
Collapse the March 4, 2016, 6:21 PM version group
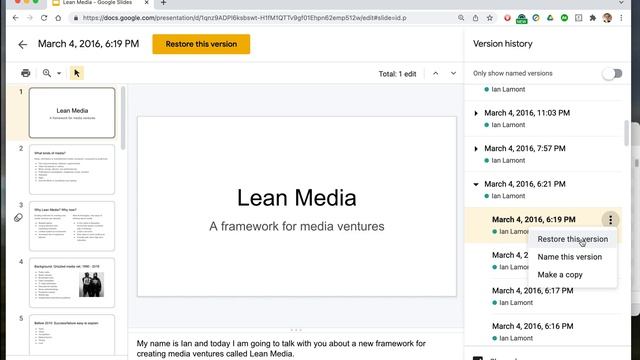point(476,184)
